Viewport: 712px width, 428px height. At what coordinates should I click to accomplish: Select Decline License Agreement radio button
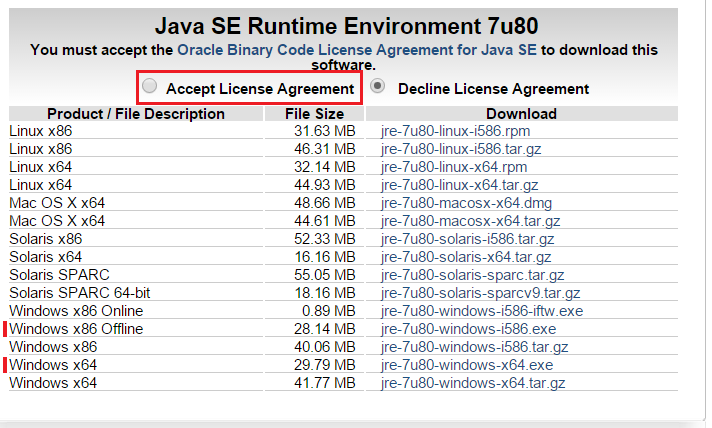click(x=378, y=87)
